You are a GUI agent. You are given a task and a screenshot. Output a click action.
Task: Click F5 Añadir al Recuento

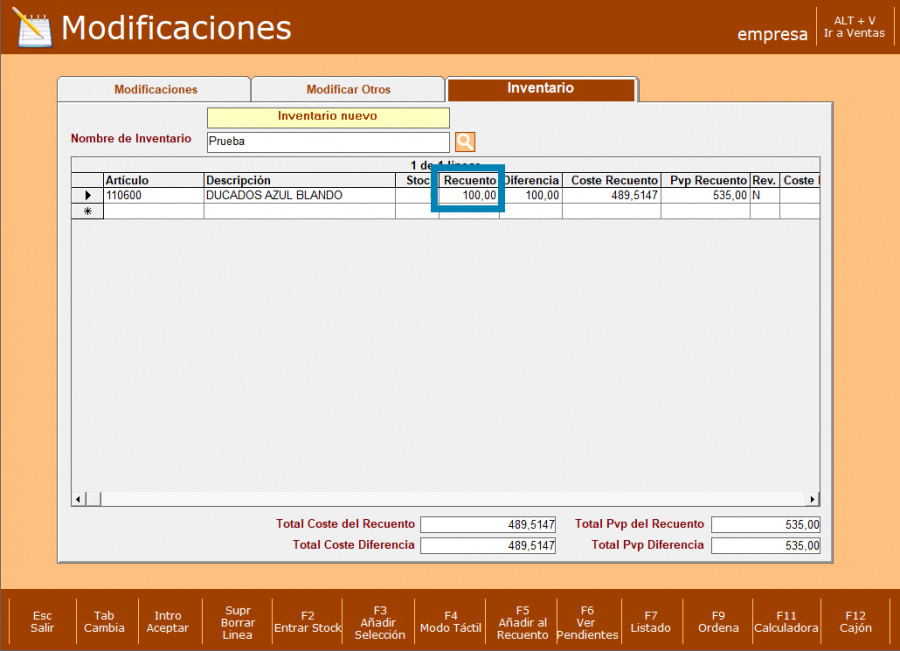coord(522,622)
